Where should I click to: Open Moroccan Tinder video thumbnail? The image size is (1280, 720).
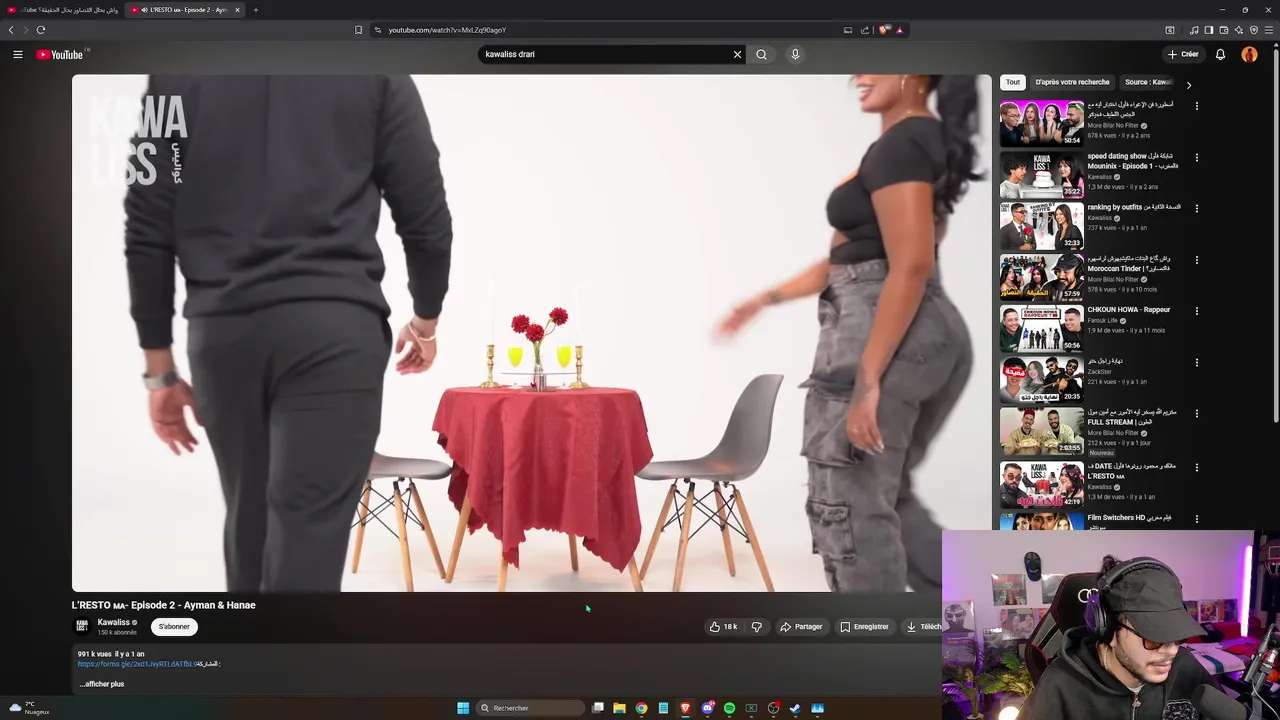pos(1041,277)
